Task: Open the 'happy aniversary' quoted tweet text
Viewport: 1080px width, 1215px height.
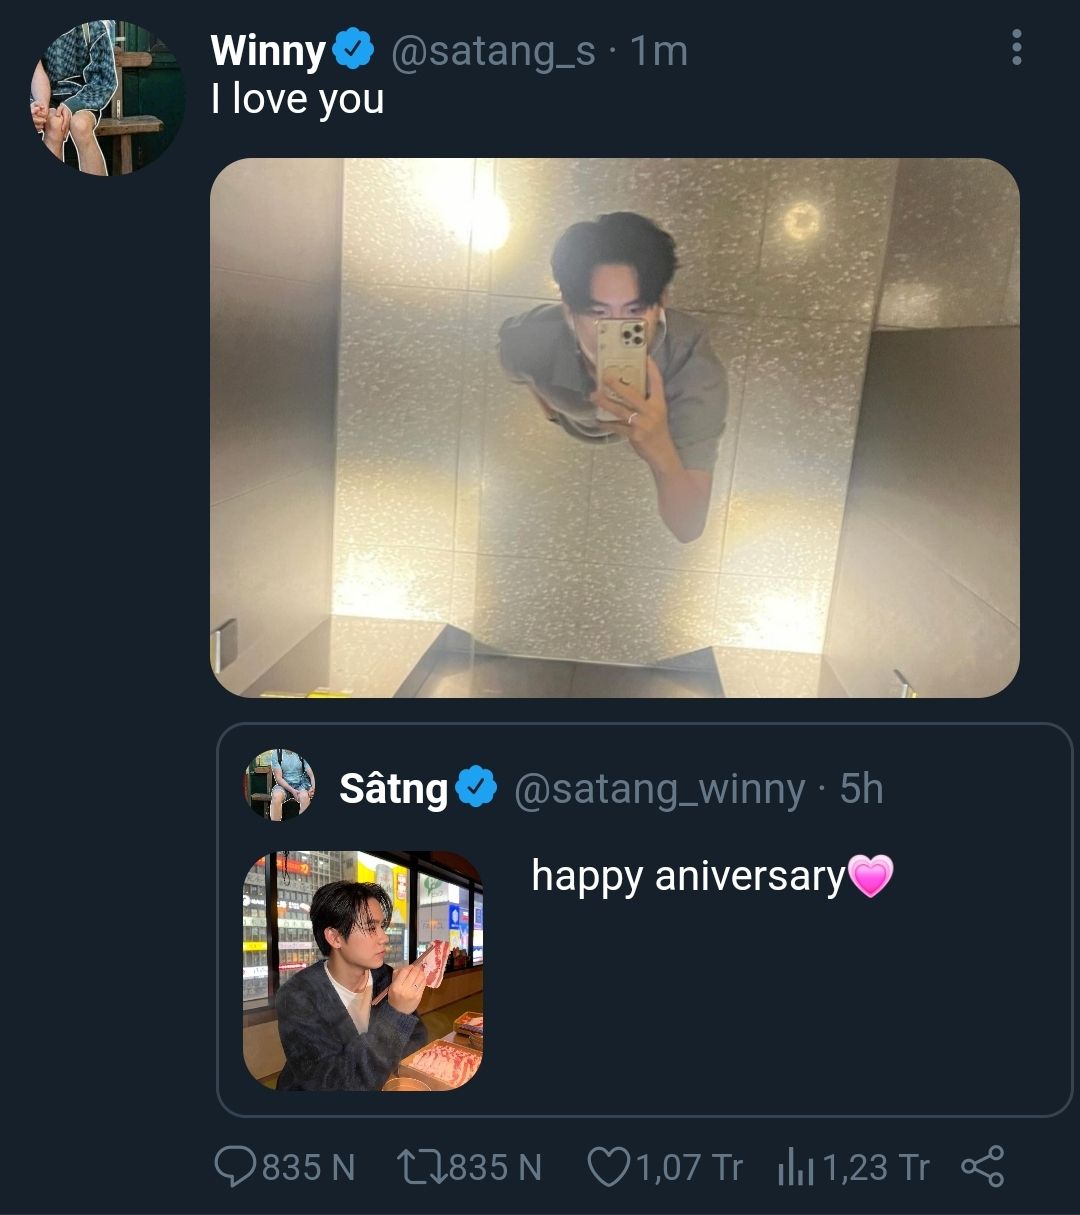Action: point(688,876)
